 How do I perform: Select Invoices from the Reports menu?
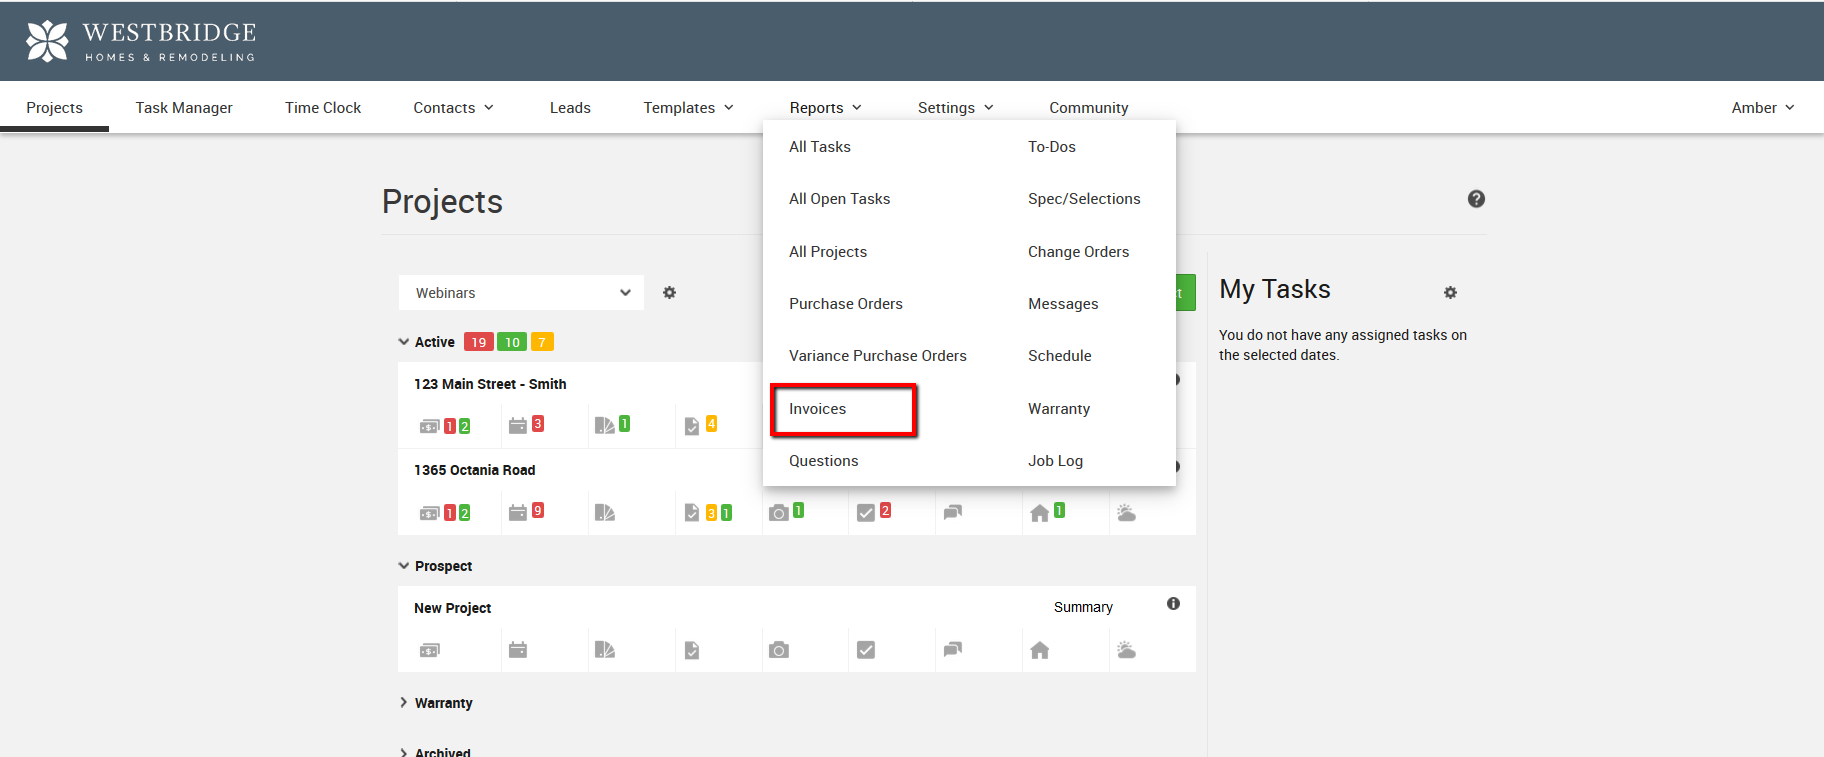point(818,409)
